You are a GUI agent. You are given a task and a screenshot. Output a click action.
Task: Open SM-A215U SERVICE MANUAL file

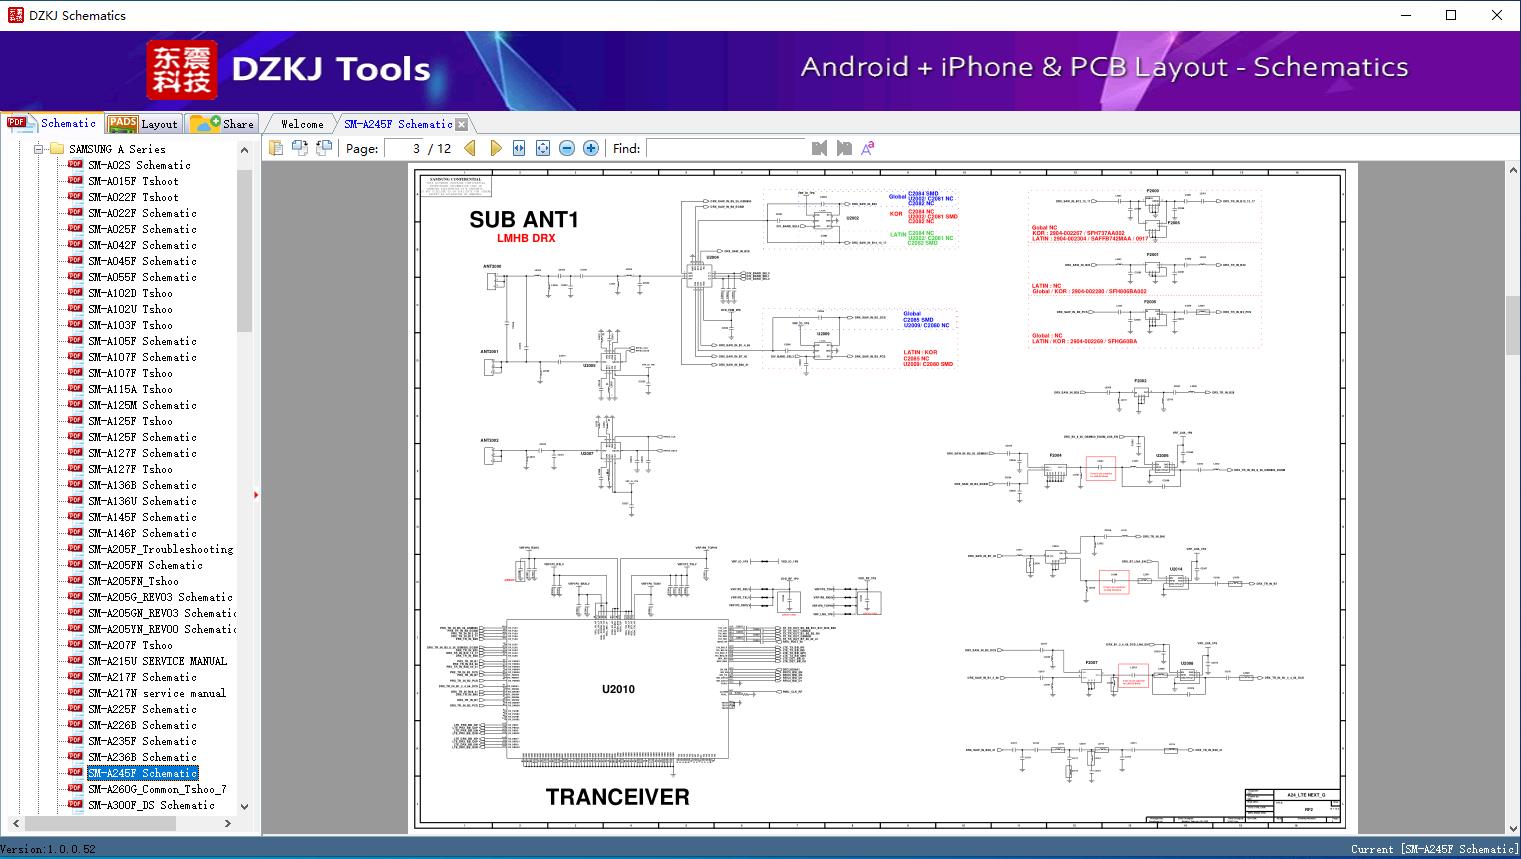tap(157, 661)
